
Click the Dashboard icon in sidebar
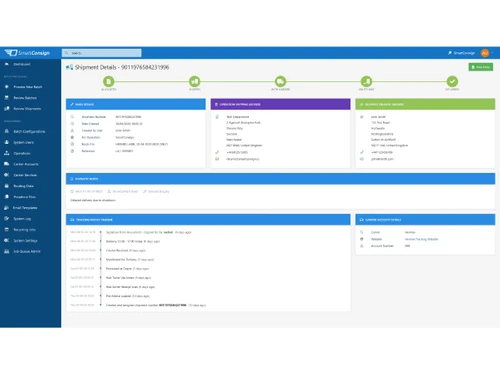(7, 64)
